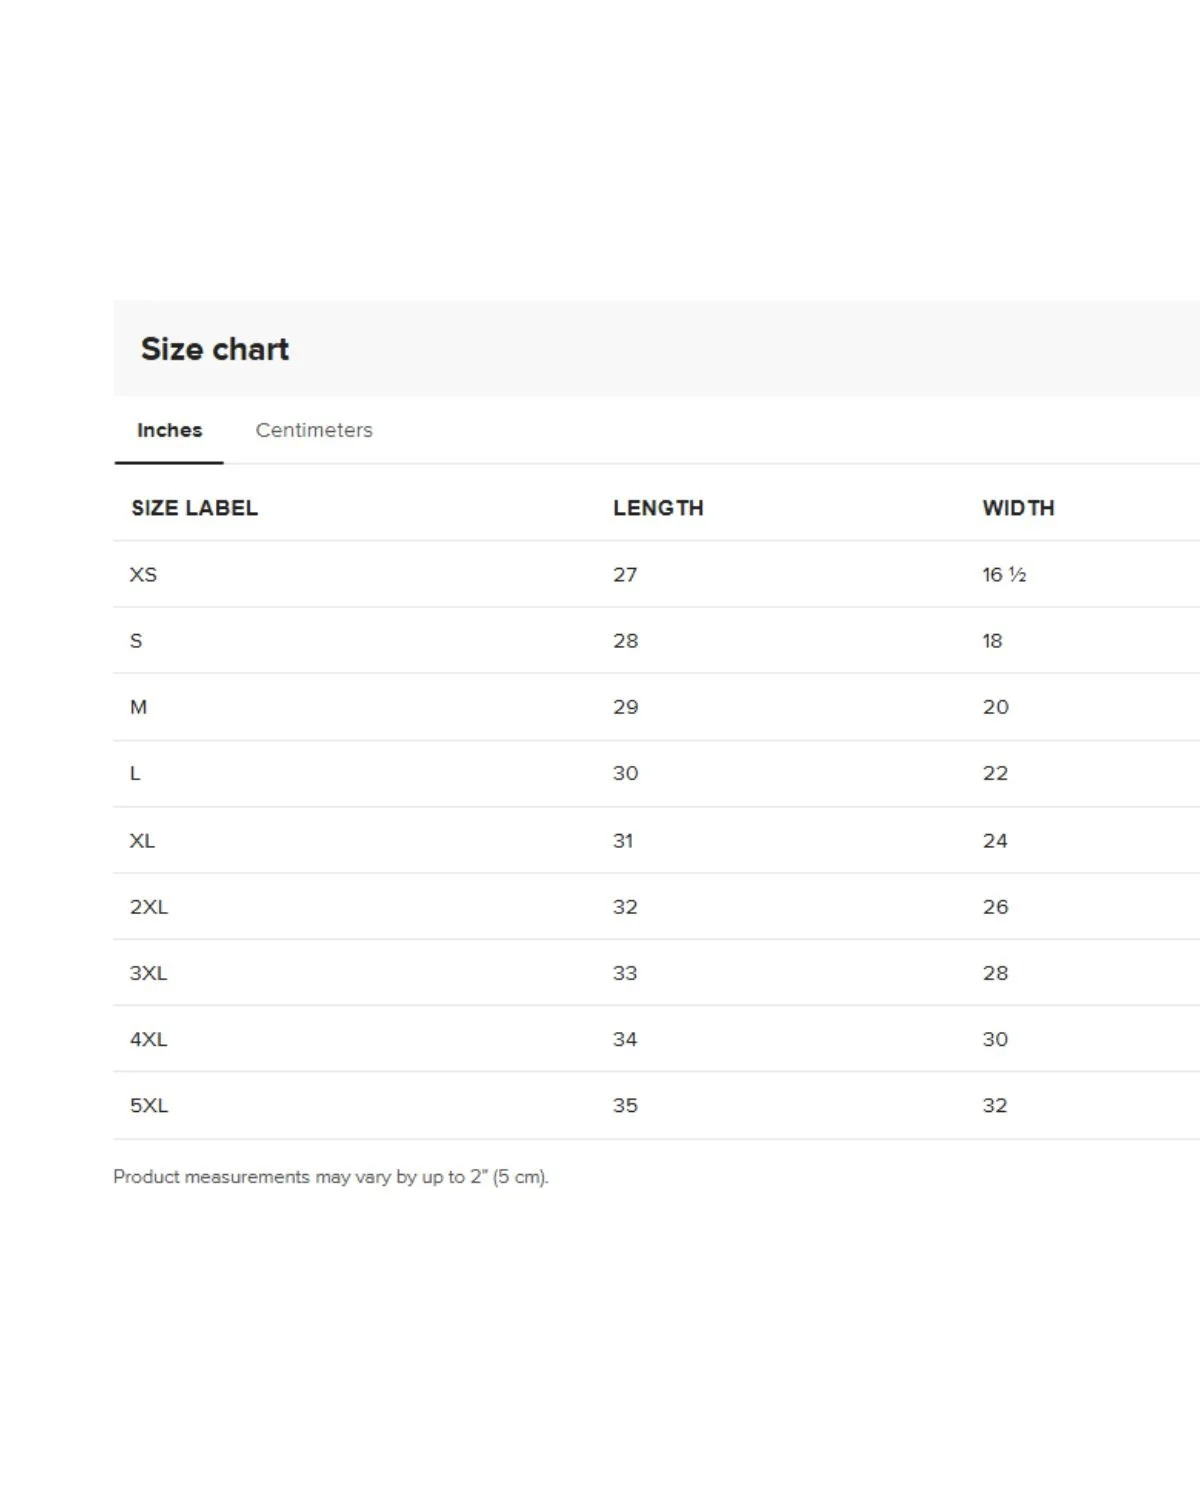Click the S size label
1200x1500 pixels.
tap(136, 641)
